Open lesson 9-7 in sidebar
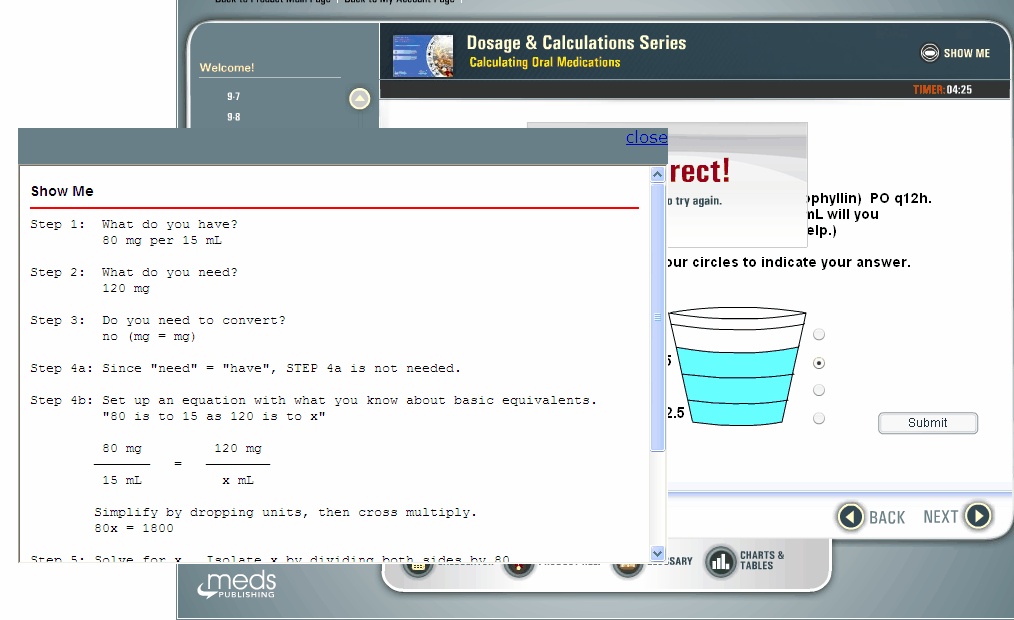Screen dimensions: 1014x620 tap(233, 96)
